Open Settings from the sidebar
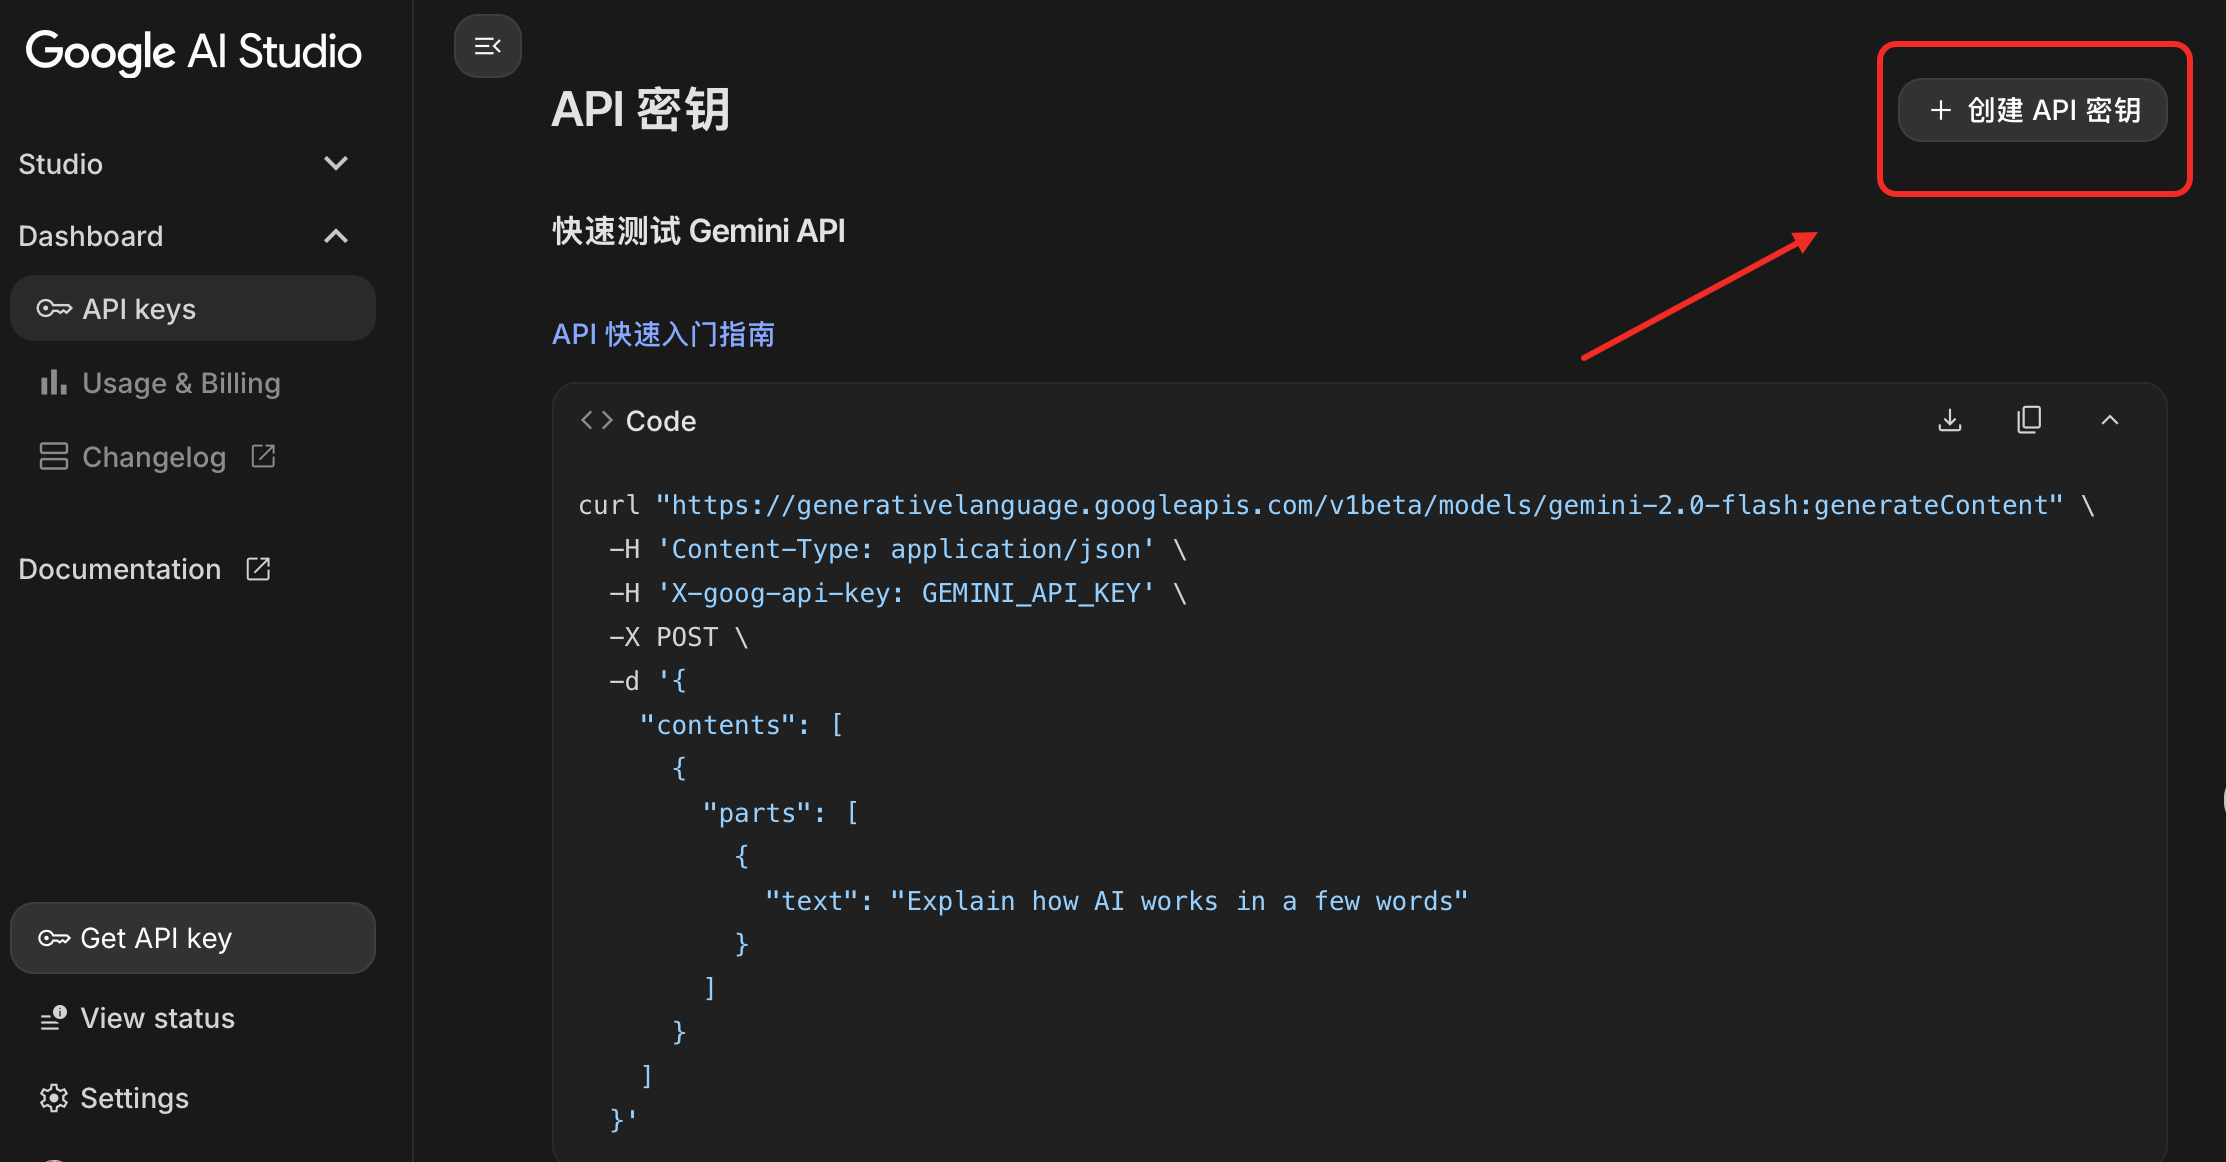The image size is (2226, 1162). pyautogui.click(x=134, y=1098)
